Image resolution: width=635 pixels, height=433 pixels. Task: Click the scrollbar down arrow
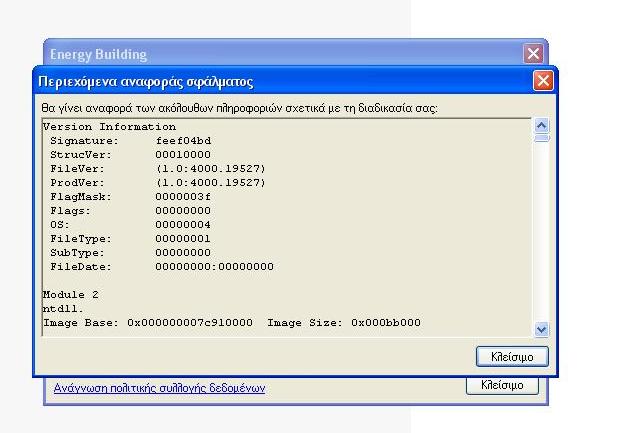(x=541, y=329)
